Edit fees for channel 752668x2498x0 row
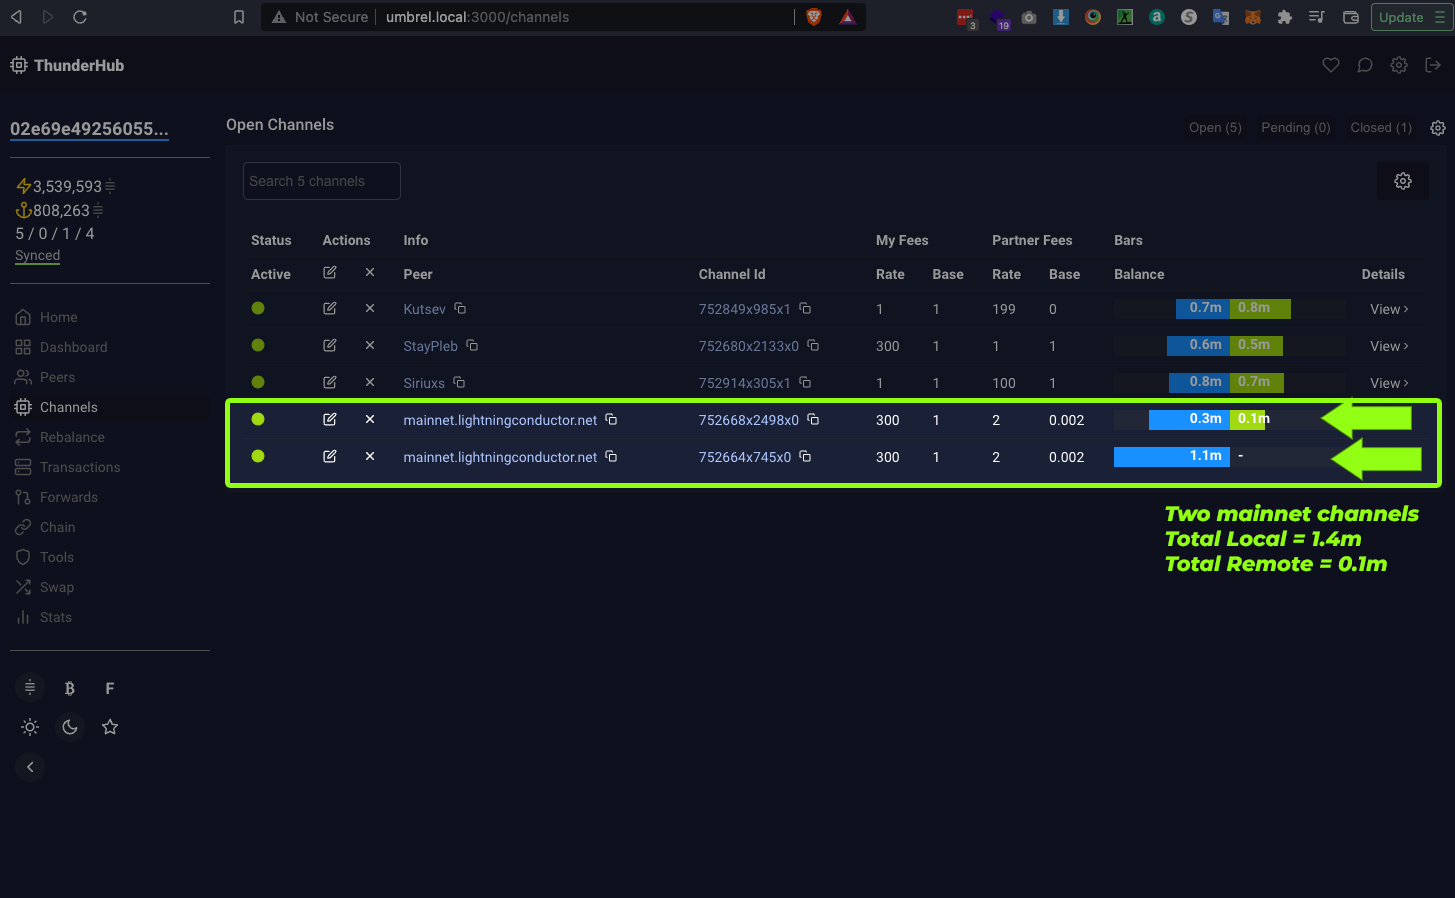The height and width of the screenshot is (898, 1455). tap(330, 420)
